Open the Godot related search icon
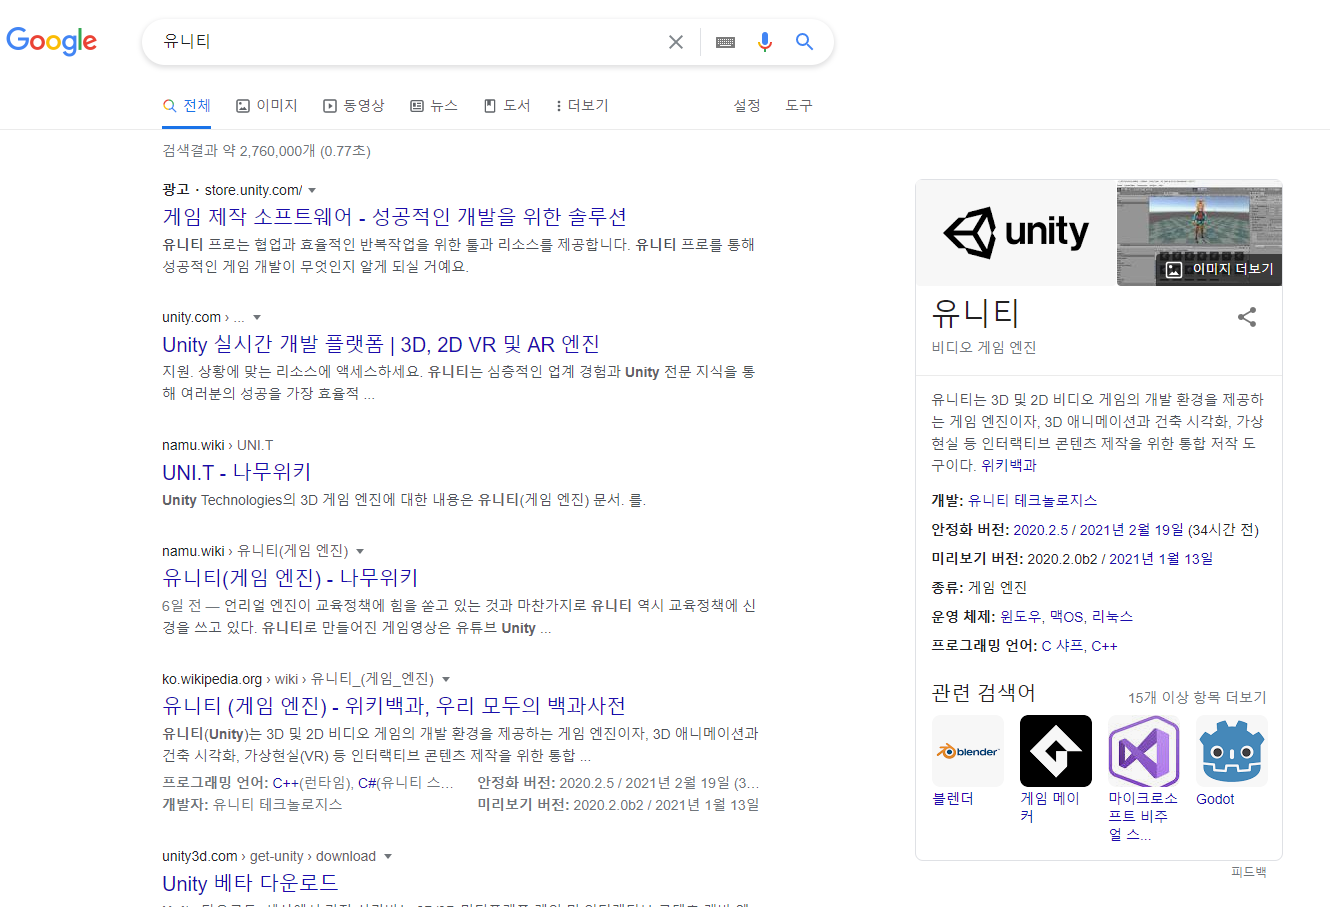This screenshot has height=907, width=1330. (1232, 751)
